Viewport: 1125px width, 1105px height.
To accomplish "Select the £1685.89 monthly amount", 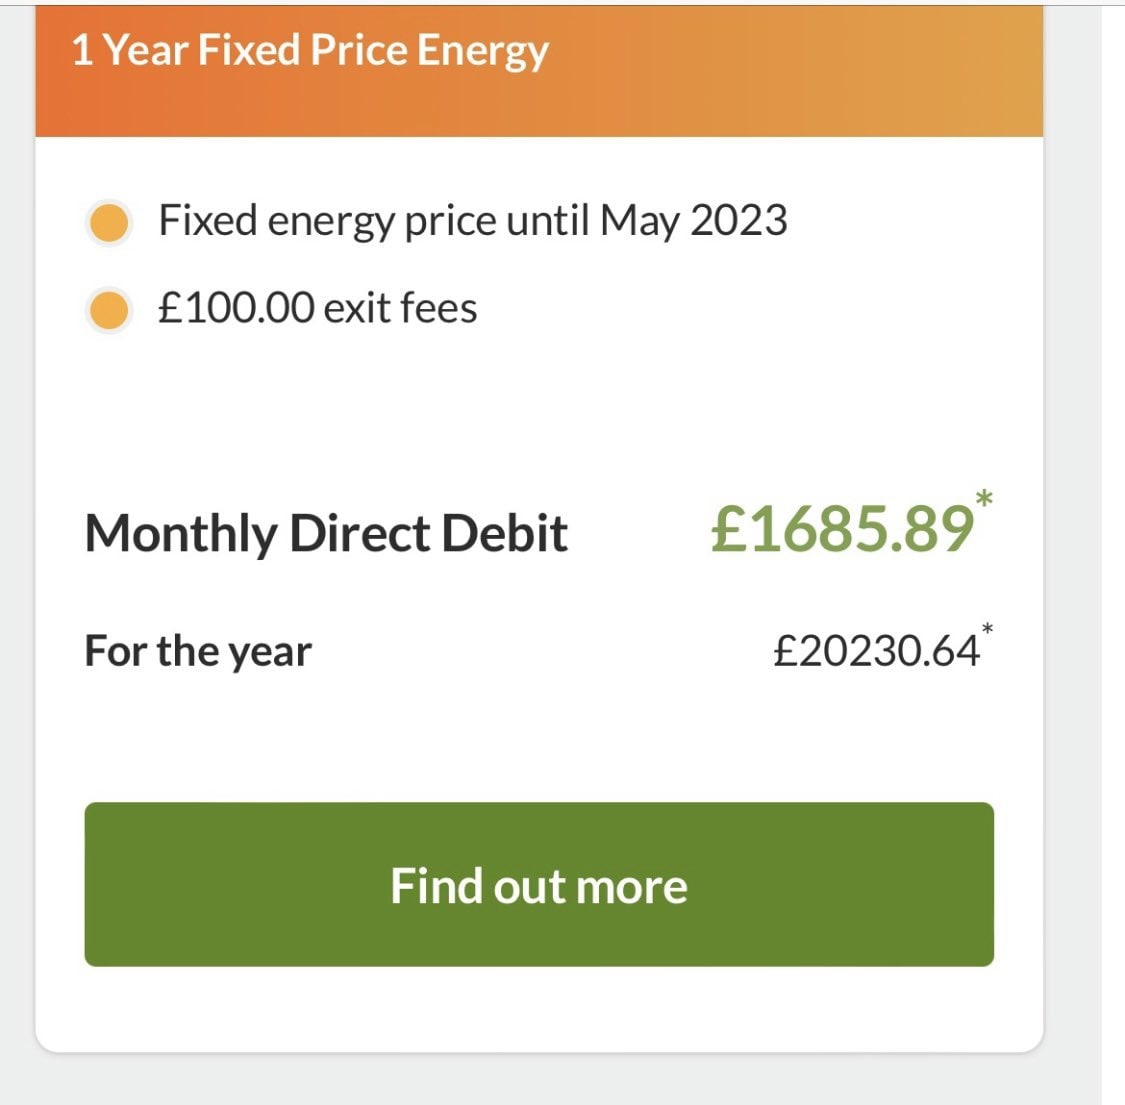I will [842, 528].
